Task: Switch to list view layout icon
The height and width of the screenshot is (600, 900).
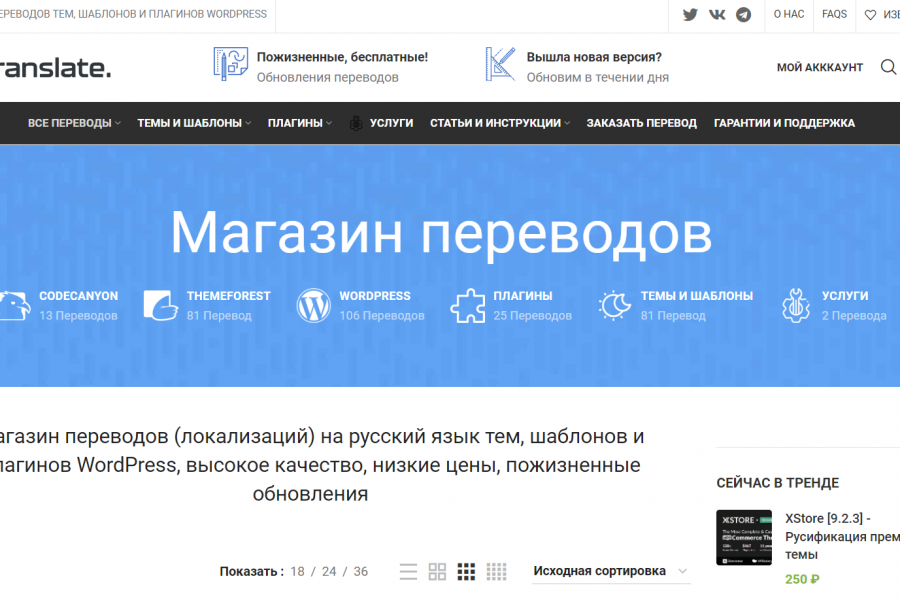Action: tap(408, 572)
